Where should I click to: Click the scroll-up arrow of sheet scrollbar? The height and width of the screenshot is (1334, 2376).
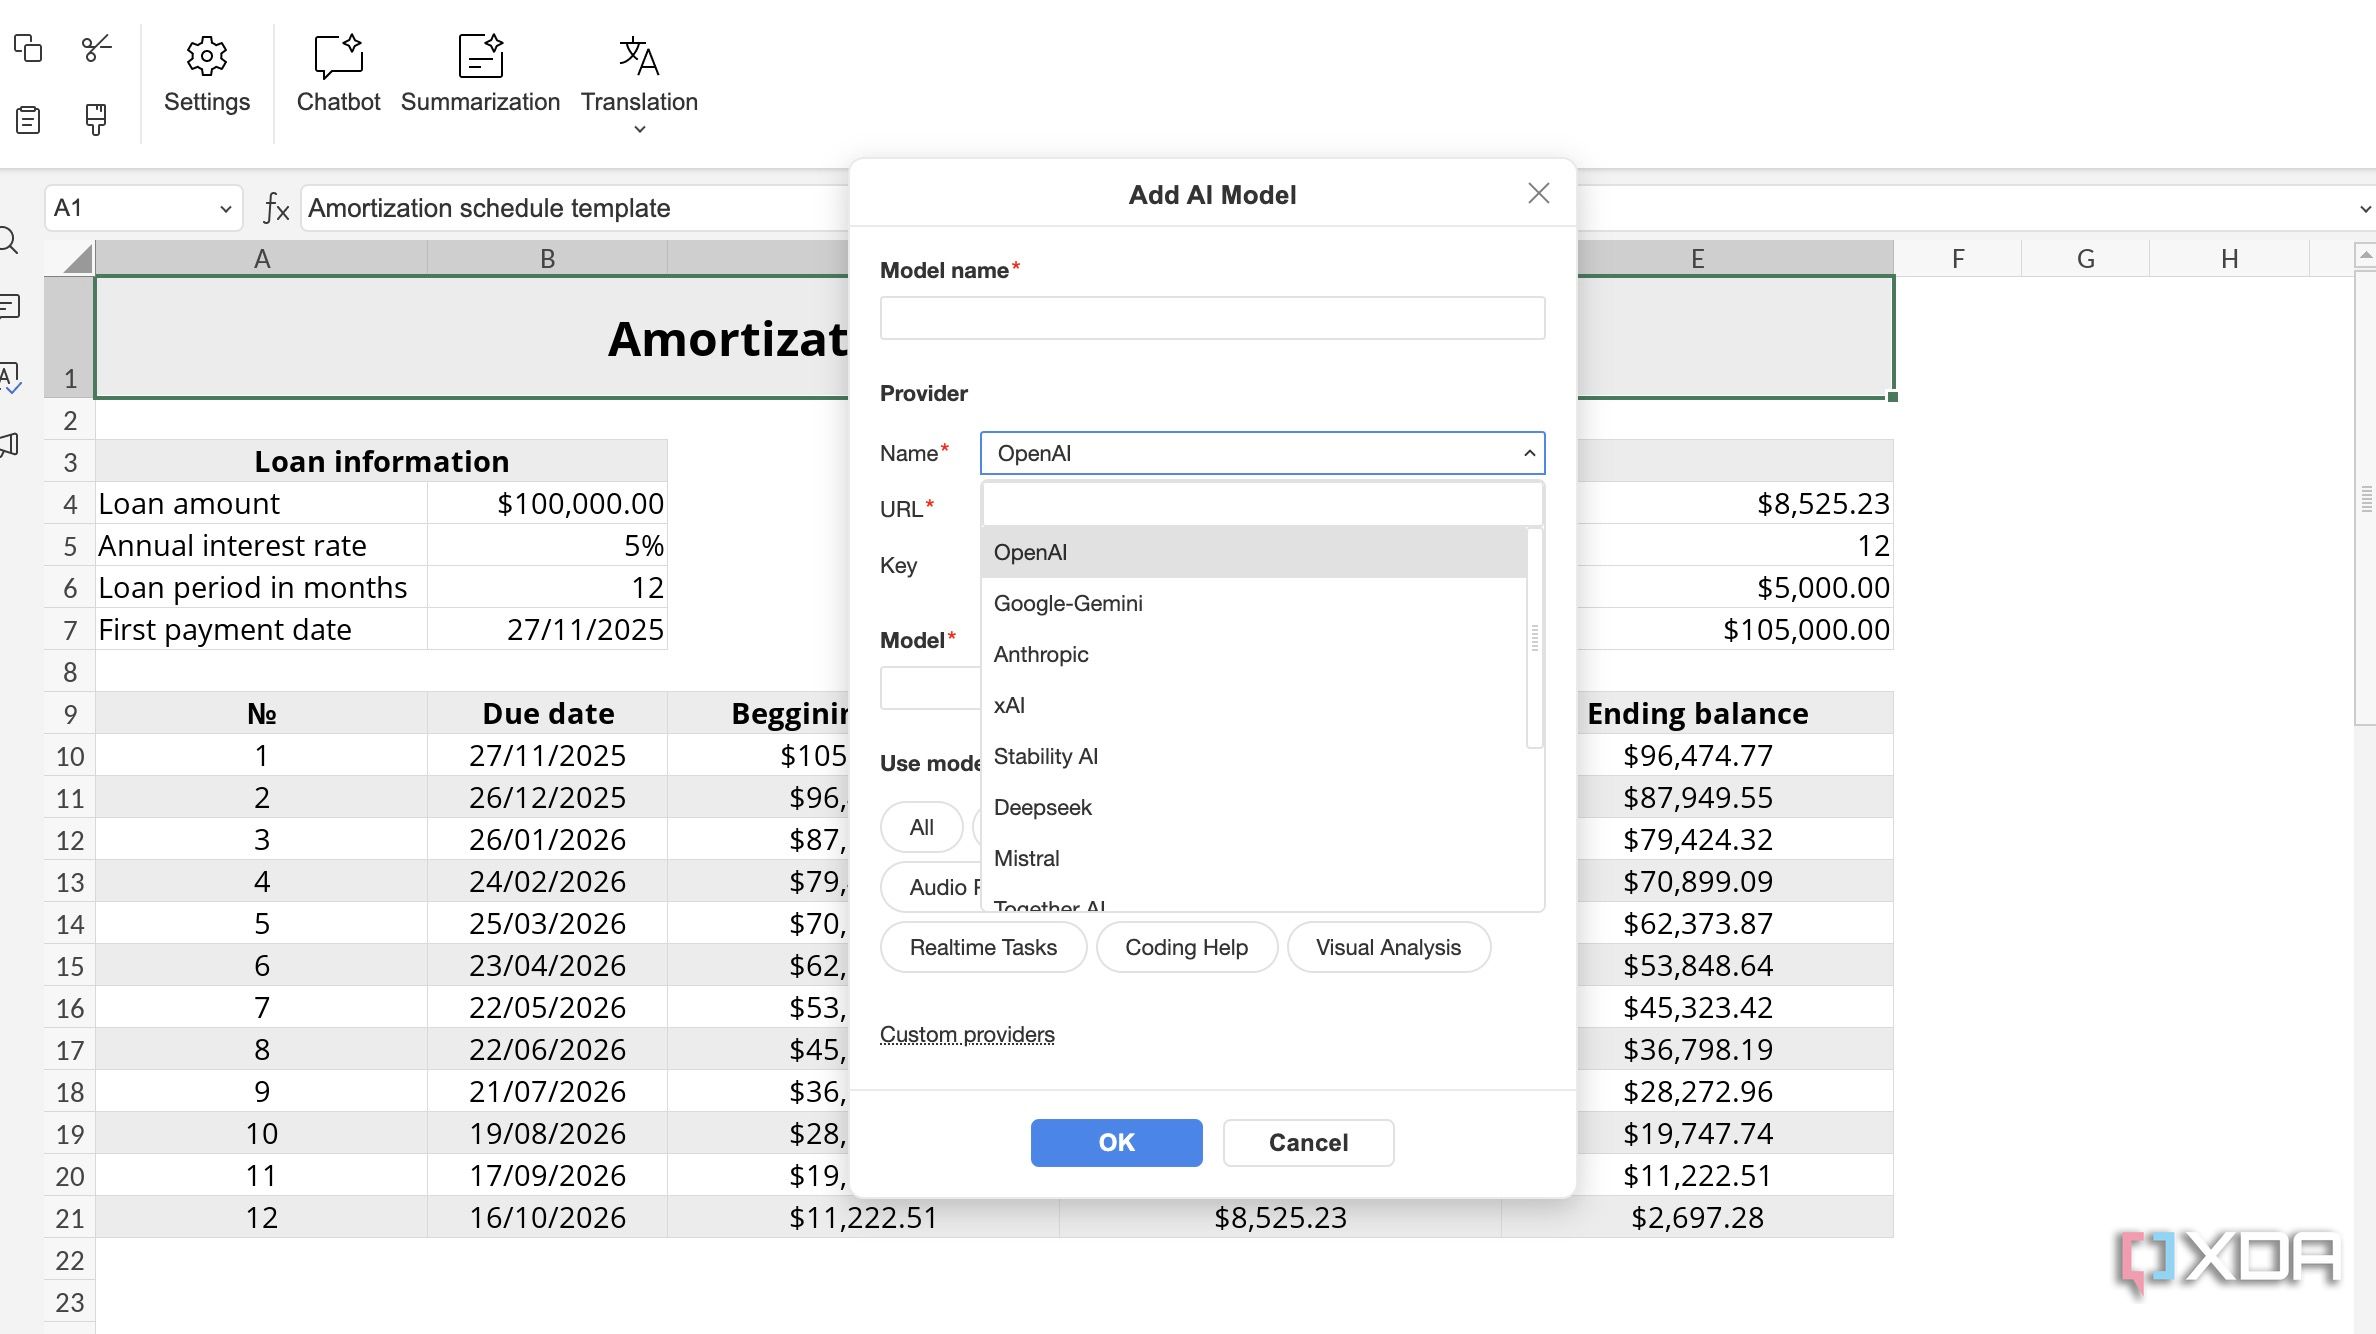coord(2365,256)
